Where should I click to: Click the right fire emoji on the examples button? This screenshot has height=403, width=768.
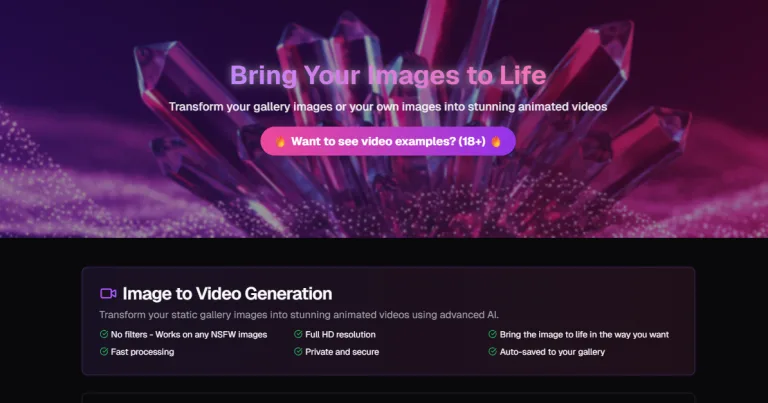[x=495, y=142]
